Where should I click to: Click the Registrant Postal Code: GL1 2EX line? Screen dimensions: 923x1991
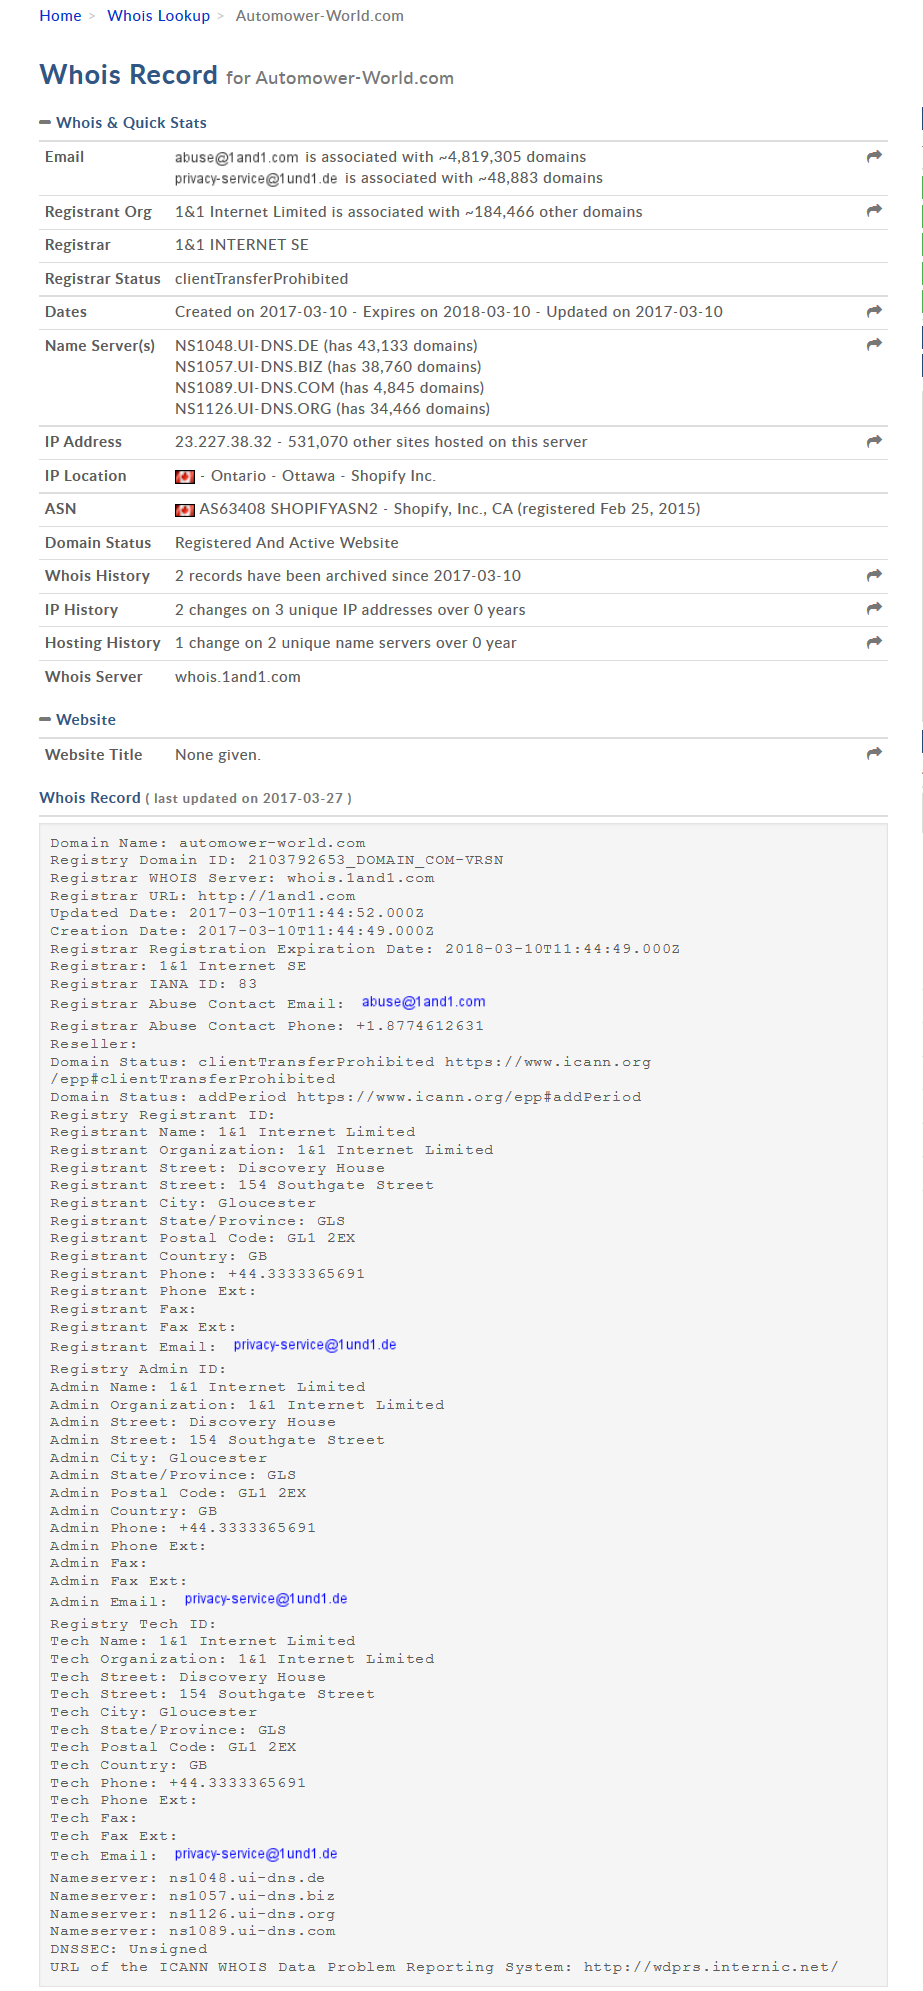203,1238
